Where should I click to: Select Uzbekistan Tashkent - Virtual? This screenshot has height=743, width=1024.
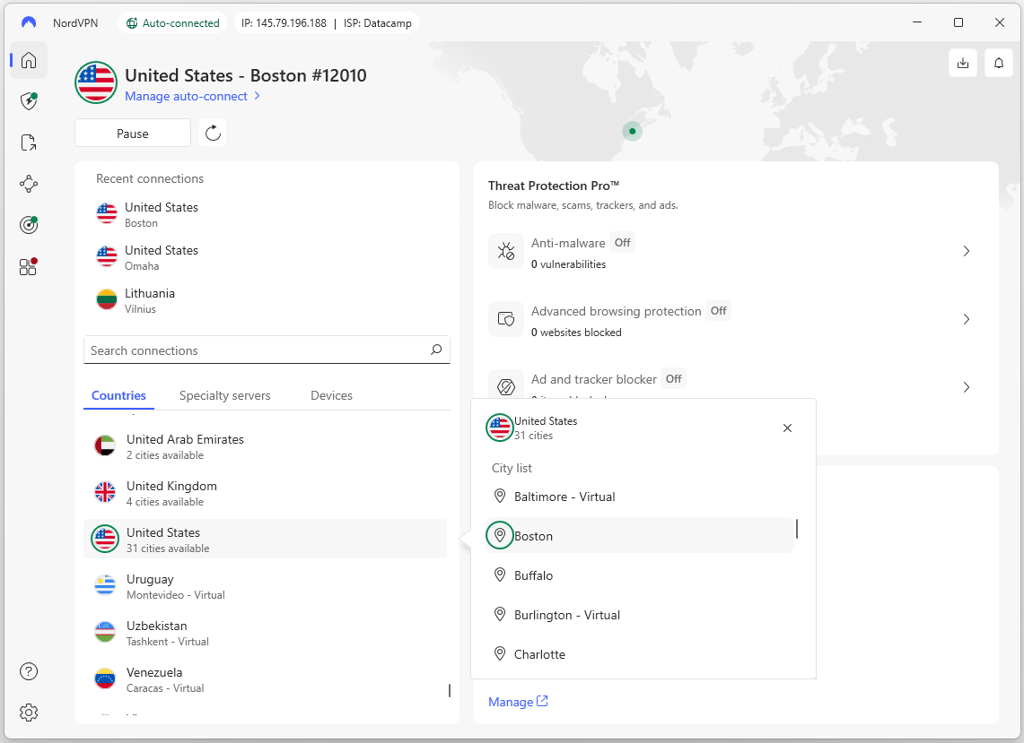click(266, 633)
